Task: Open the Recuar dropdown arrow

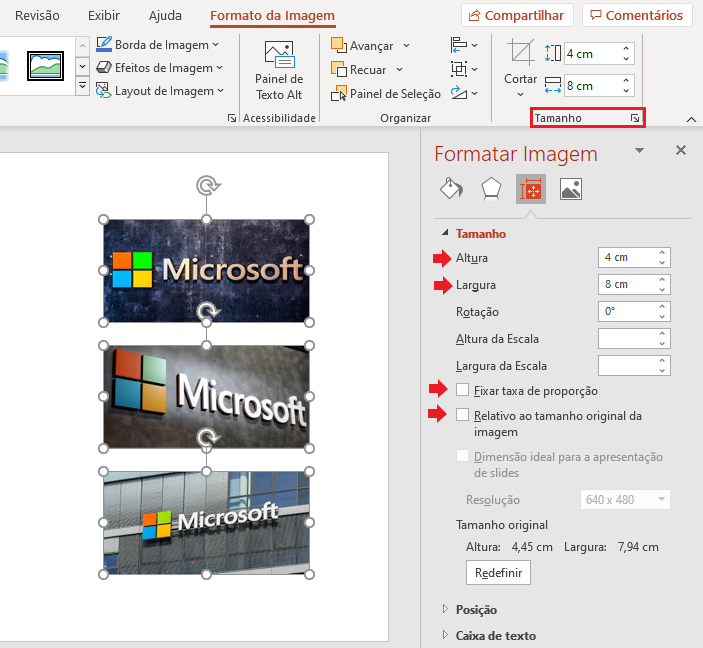Action: coord(399,70)
